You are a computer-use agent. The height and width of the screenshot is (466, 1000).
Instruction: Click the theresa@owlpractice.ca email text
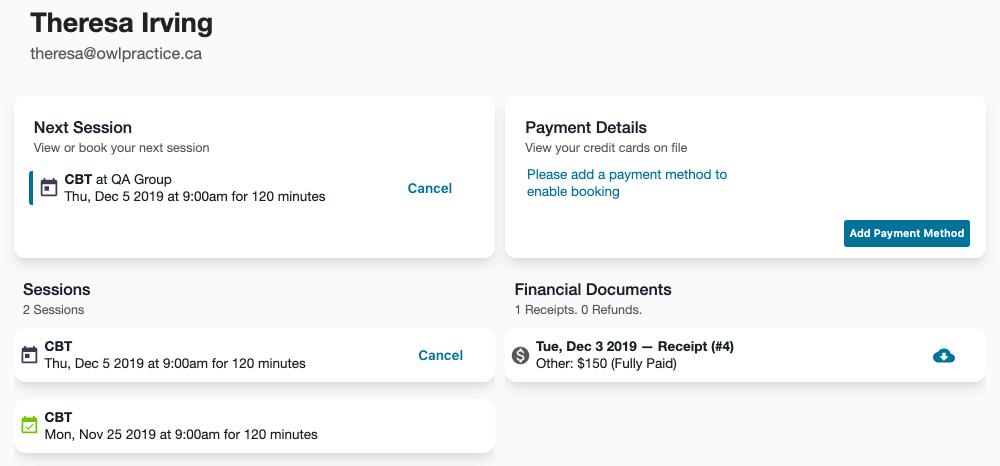click(116, 54)
